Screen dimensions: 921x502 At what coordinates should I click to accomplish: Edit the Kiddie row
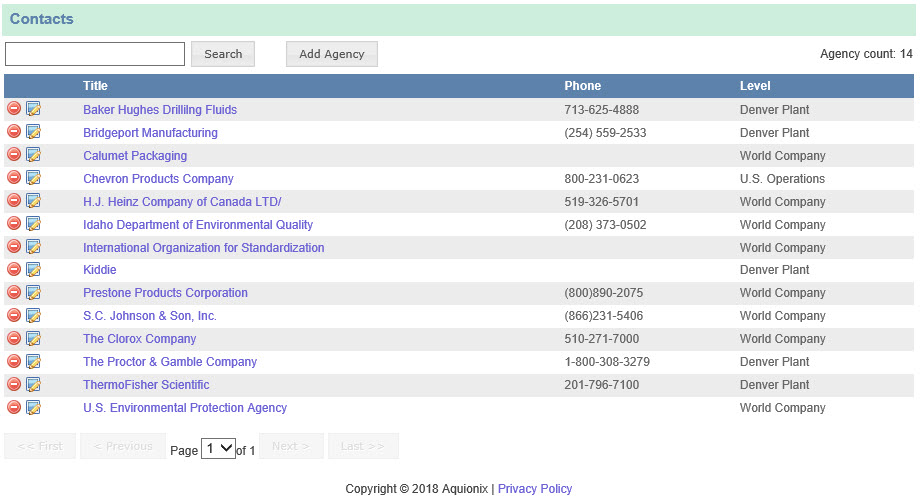pyautogui.click(x=33, y=269)
